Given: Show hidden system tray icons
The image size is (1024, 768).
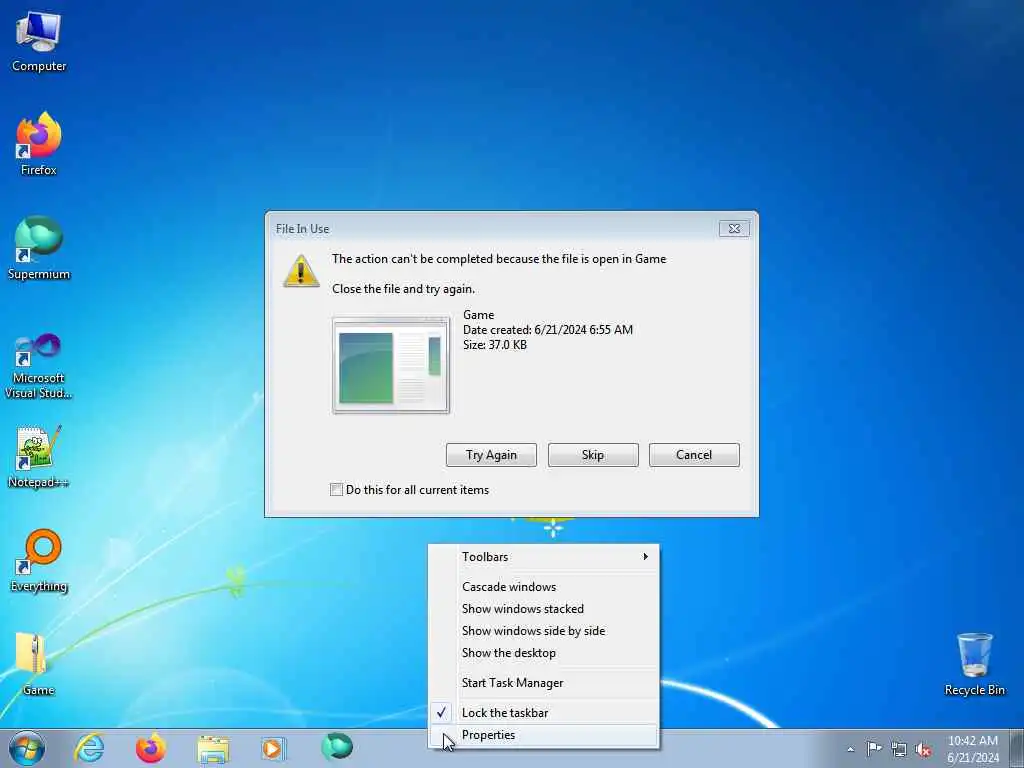Looking at the screenshot, I should pos(850,749).
